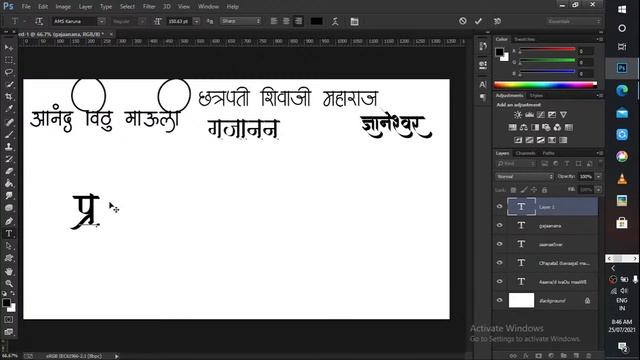Cancel the current text edit
The width and height of the screenshot is (640, 360).
click(x=462, y=21)
